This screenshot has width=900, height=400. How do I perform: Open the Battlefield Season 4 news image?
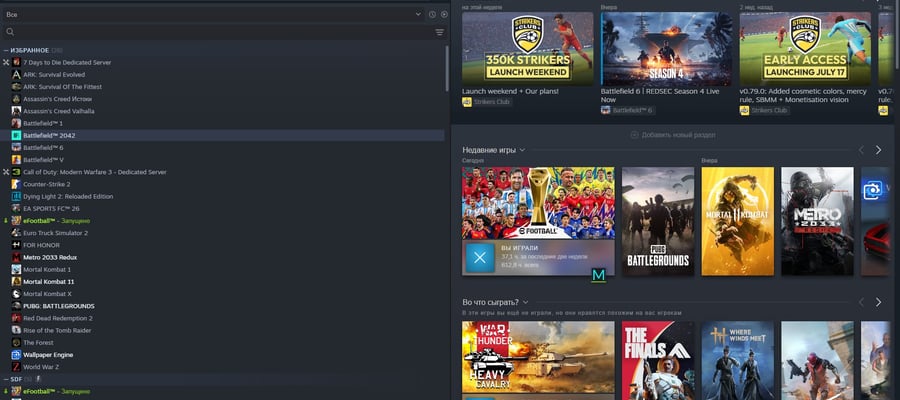point(666,49)
